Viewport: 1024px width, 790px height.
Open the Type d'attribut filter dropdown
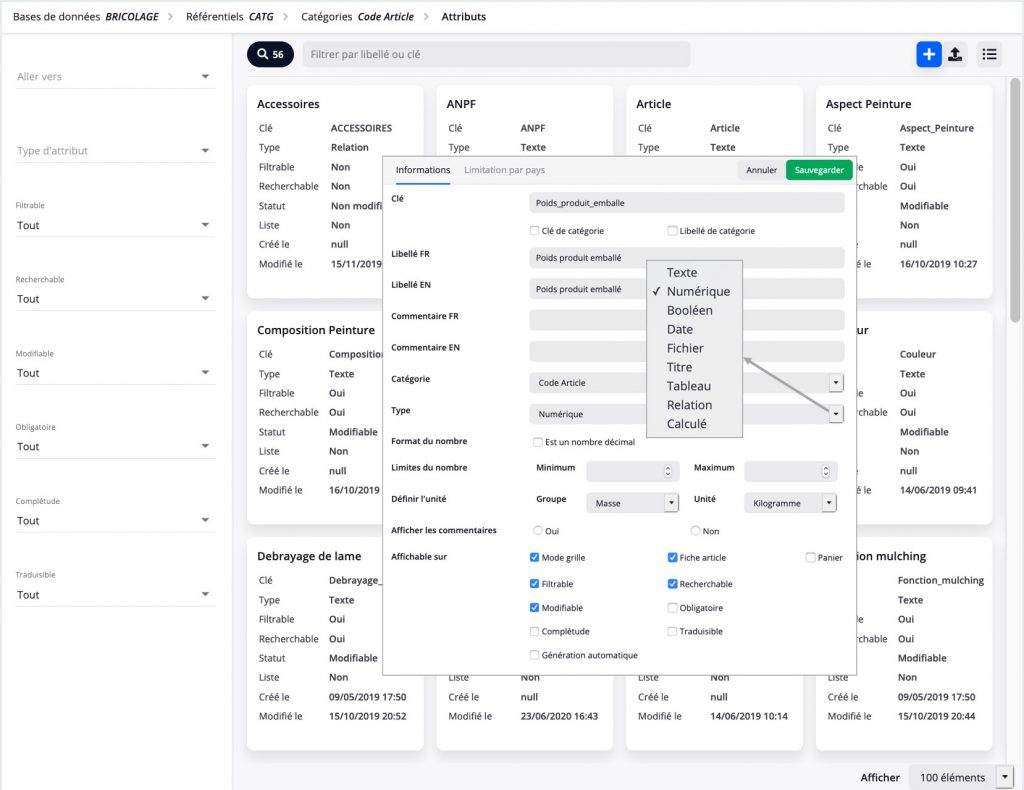(115, 151)
